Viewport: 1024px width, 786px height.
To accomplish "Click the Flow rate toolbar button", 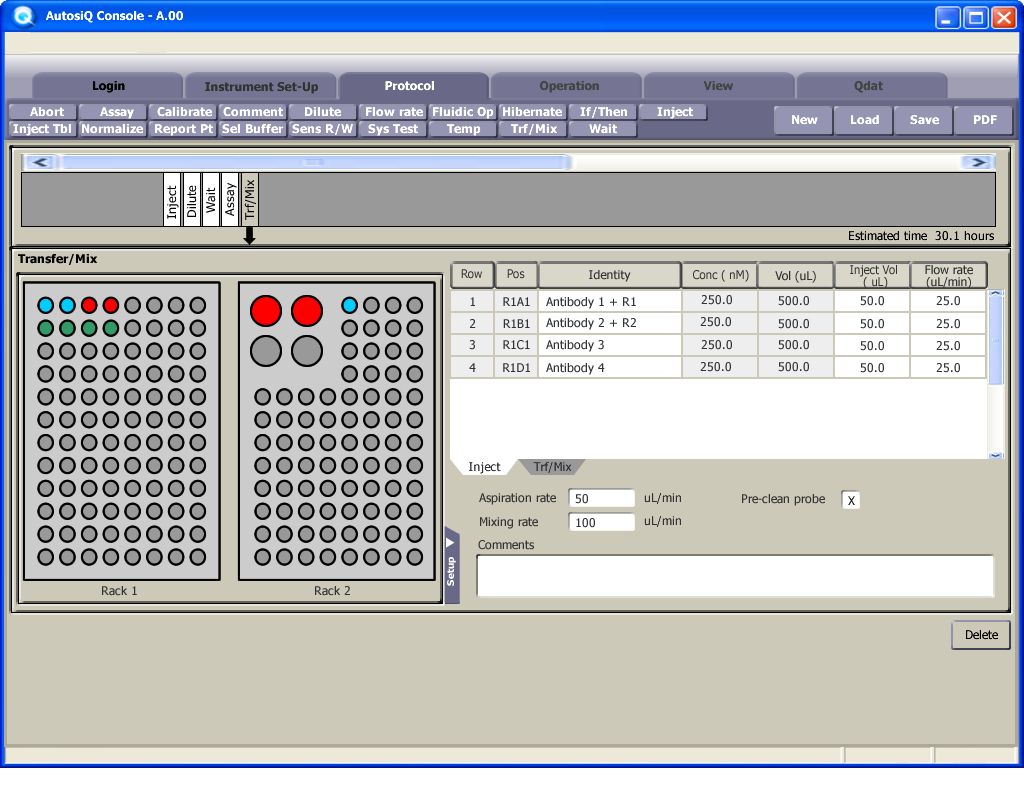I will [x=394, y=112].
